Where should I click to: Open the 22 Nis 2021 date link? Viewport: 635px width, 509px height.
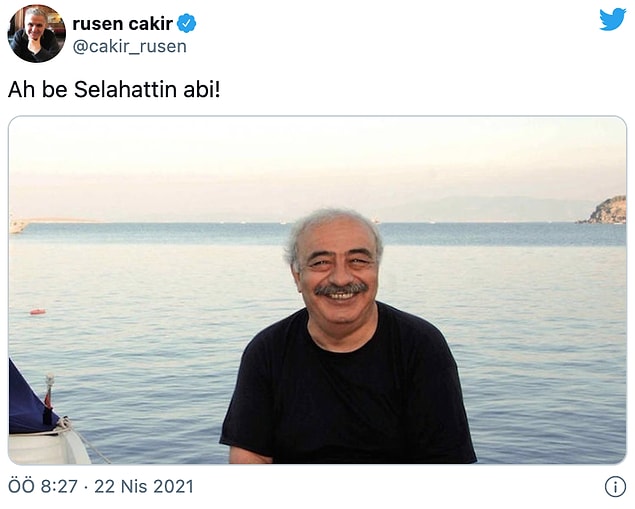[x=144, y=486]
